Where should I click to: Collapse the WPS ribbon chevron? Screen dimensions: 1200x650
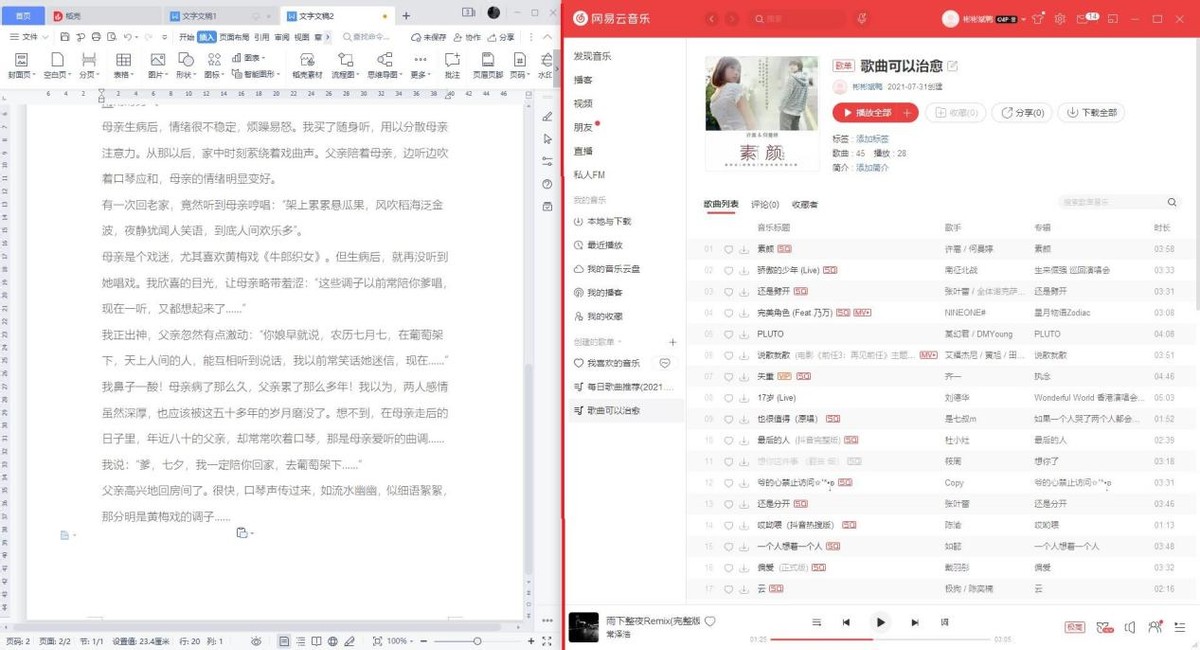(548, 37)
